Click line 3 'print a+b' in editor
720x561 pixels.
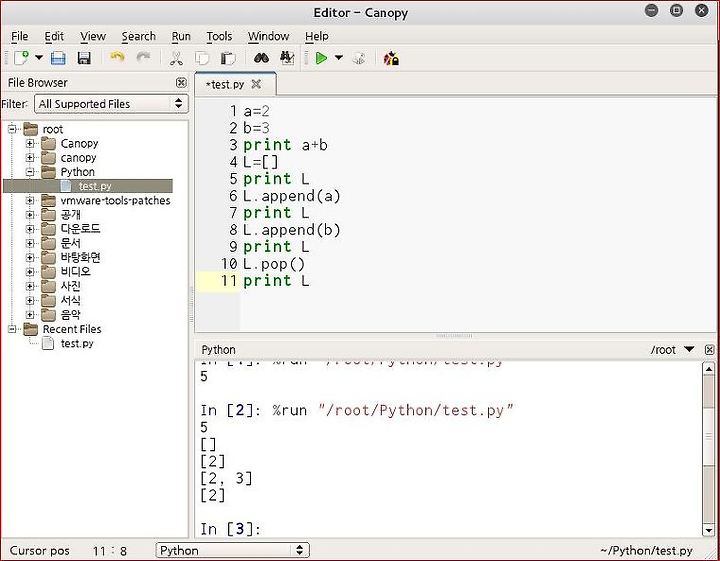click(x=286, y=145)
